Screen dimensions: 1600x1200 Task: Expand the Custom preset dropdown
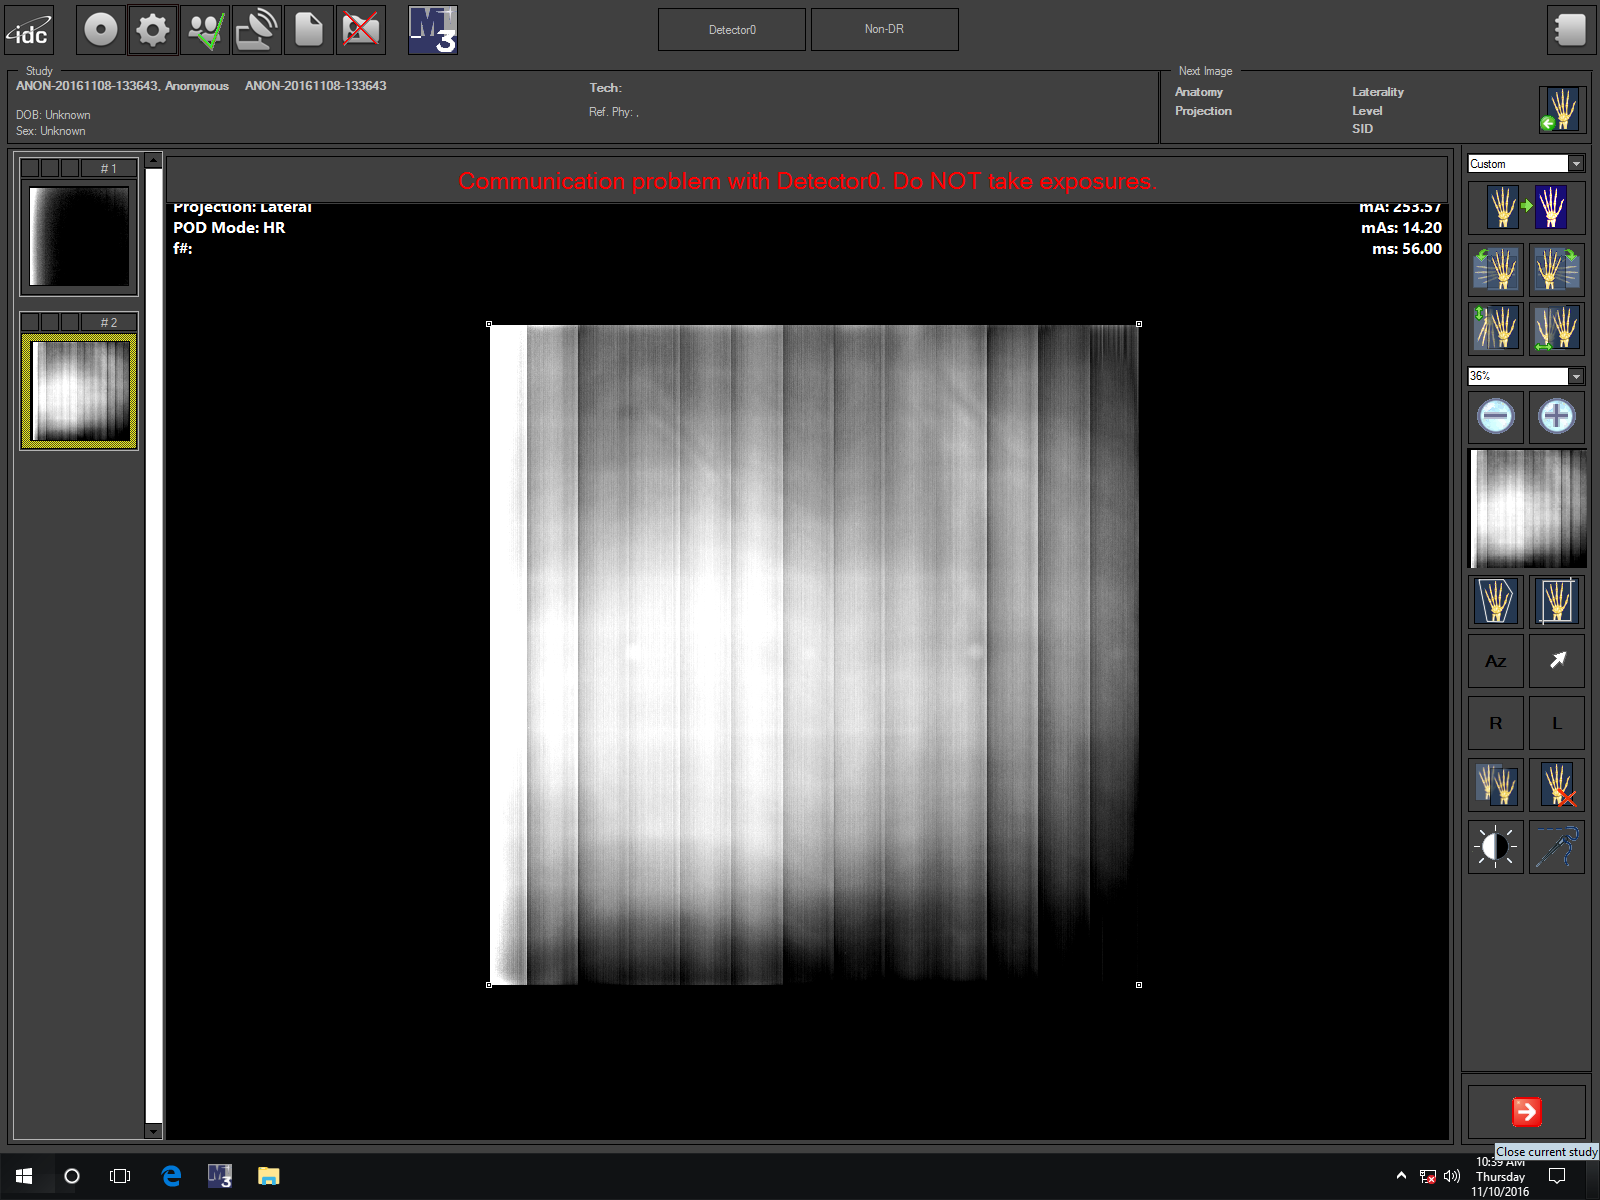click(1576, 164)
